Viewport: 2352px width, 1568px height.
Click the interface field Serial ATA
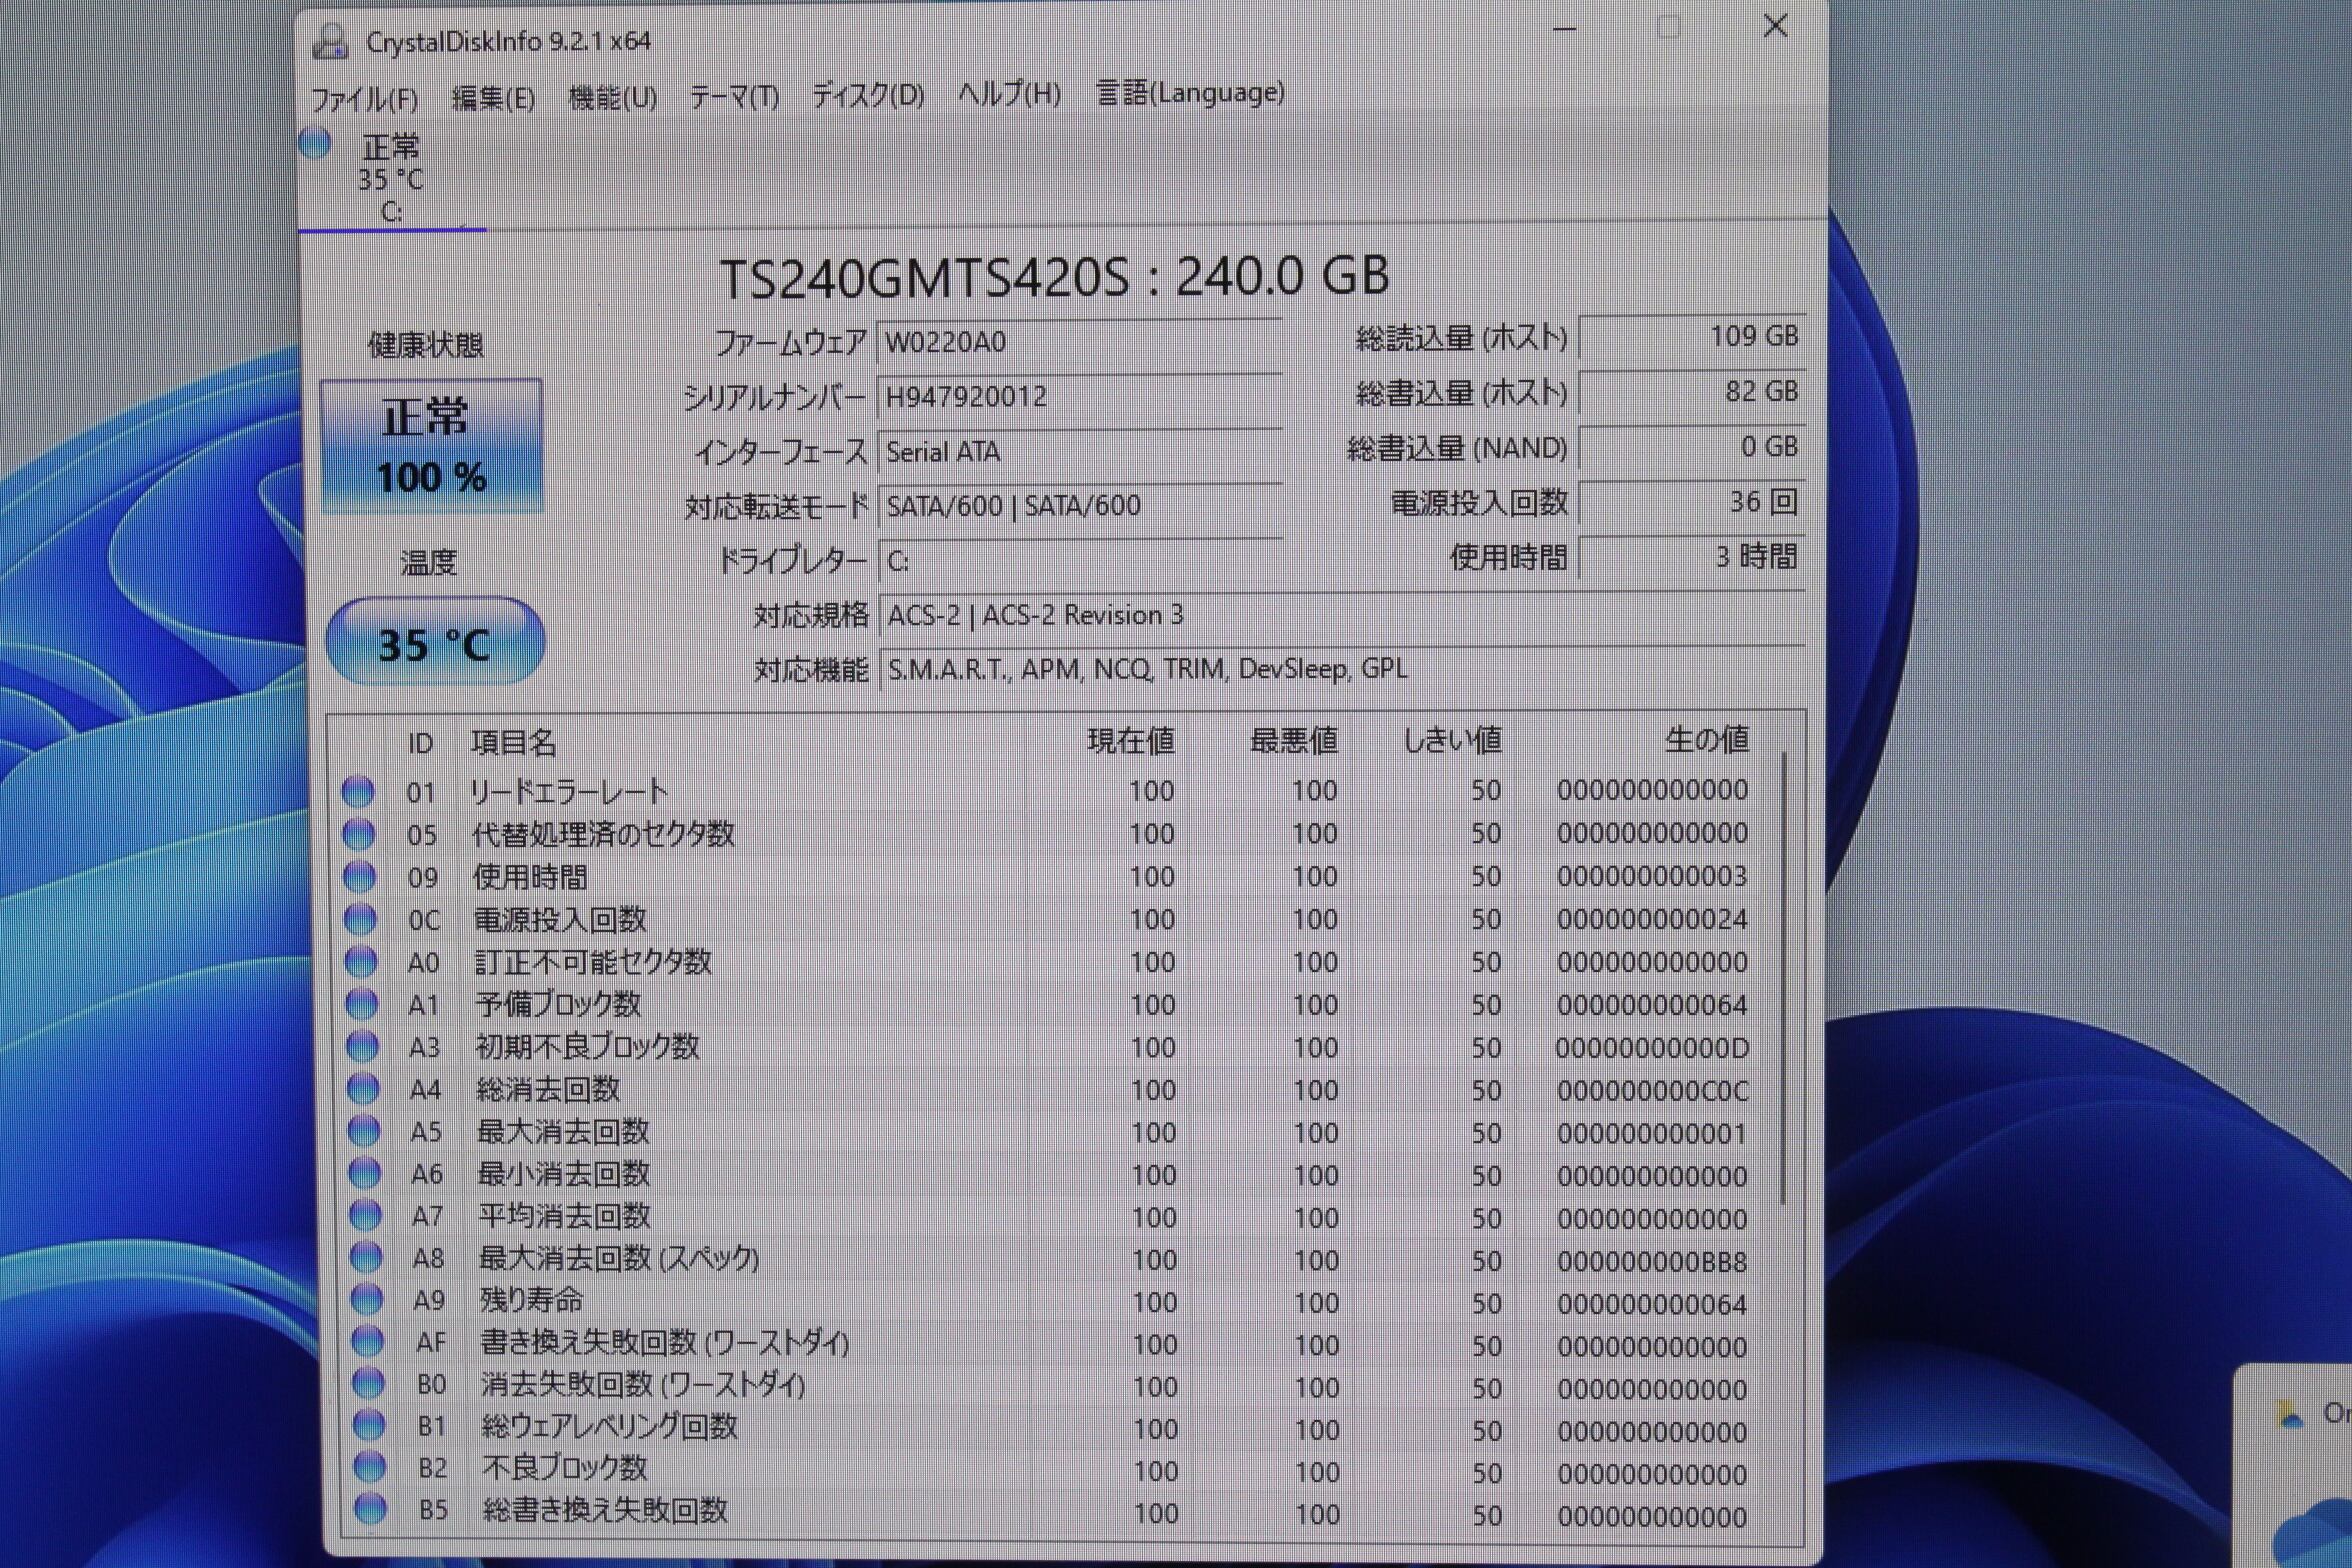(1079, 452)
